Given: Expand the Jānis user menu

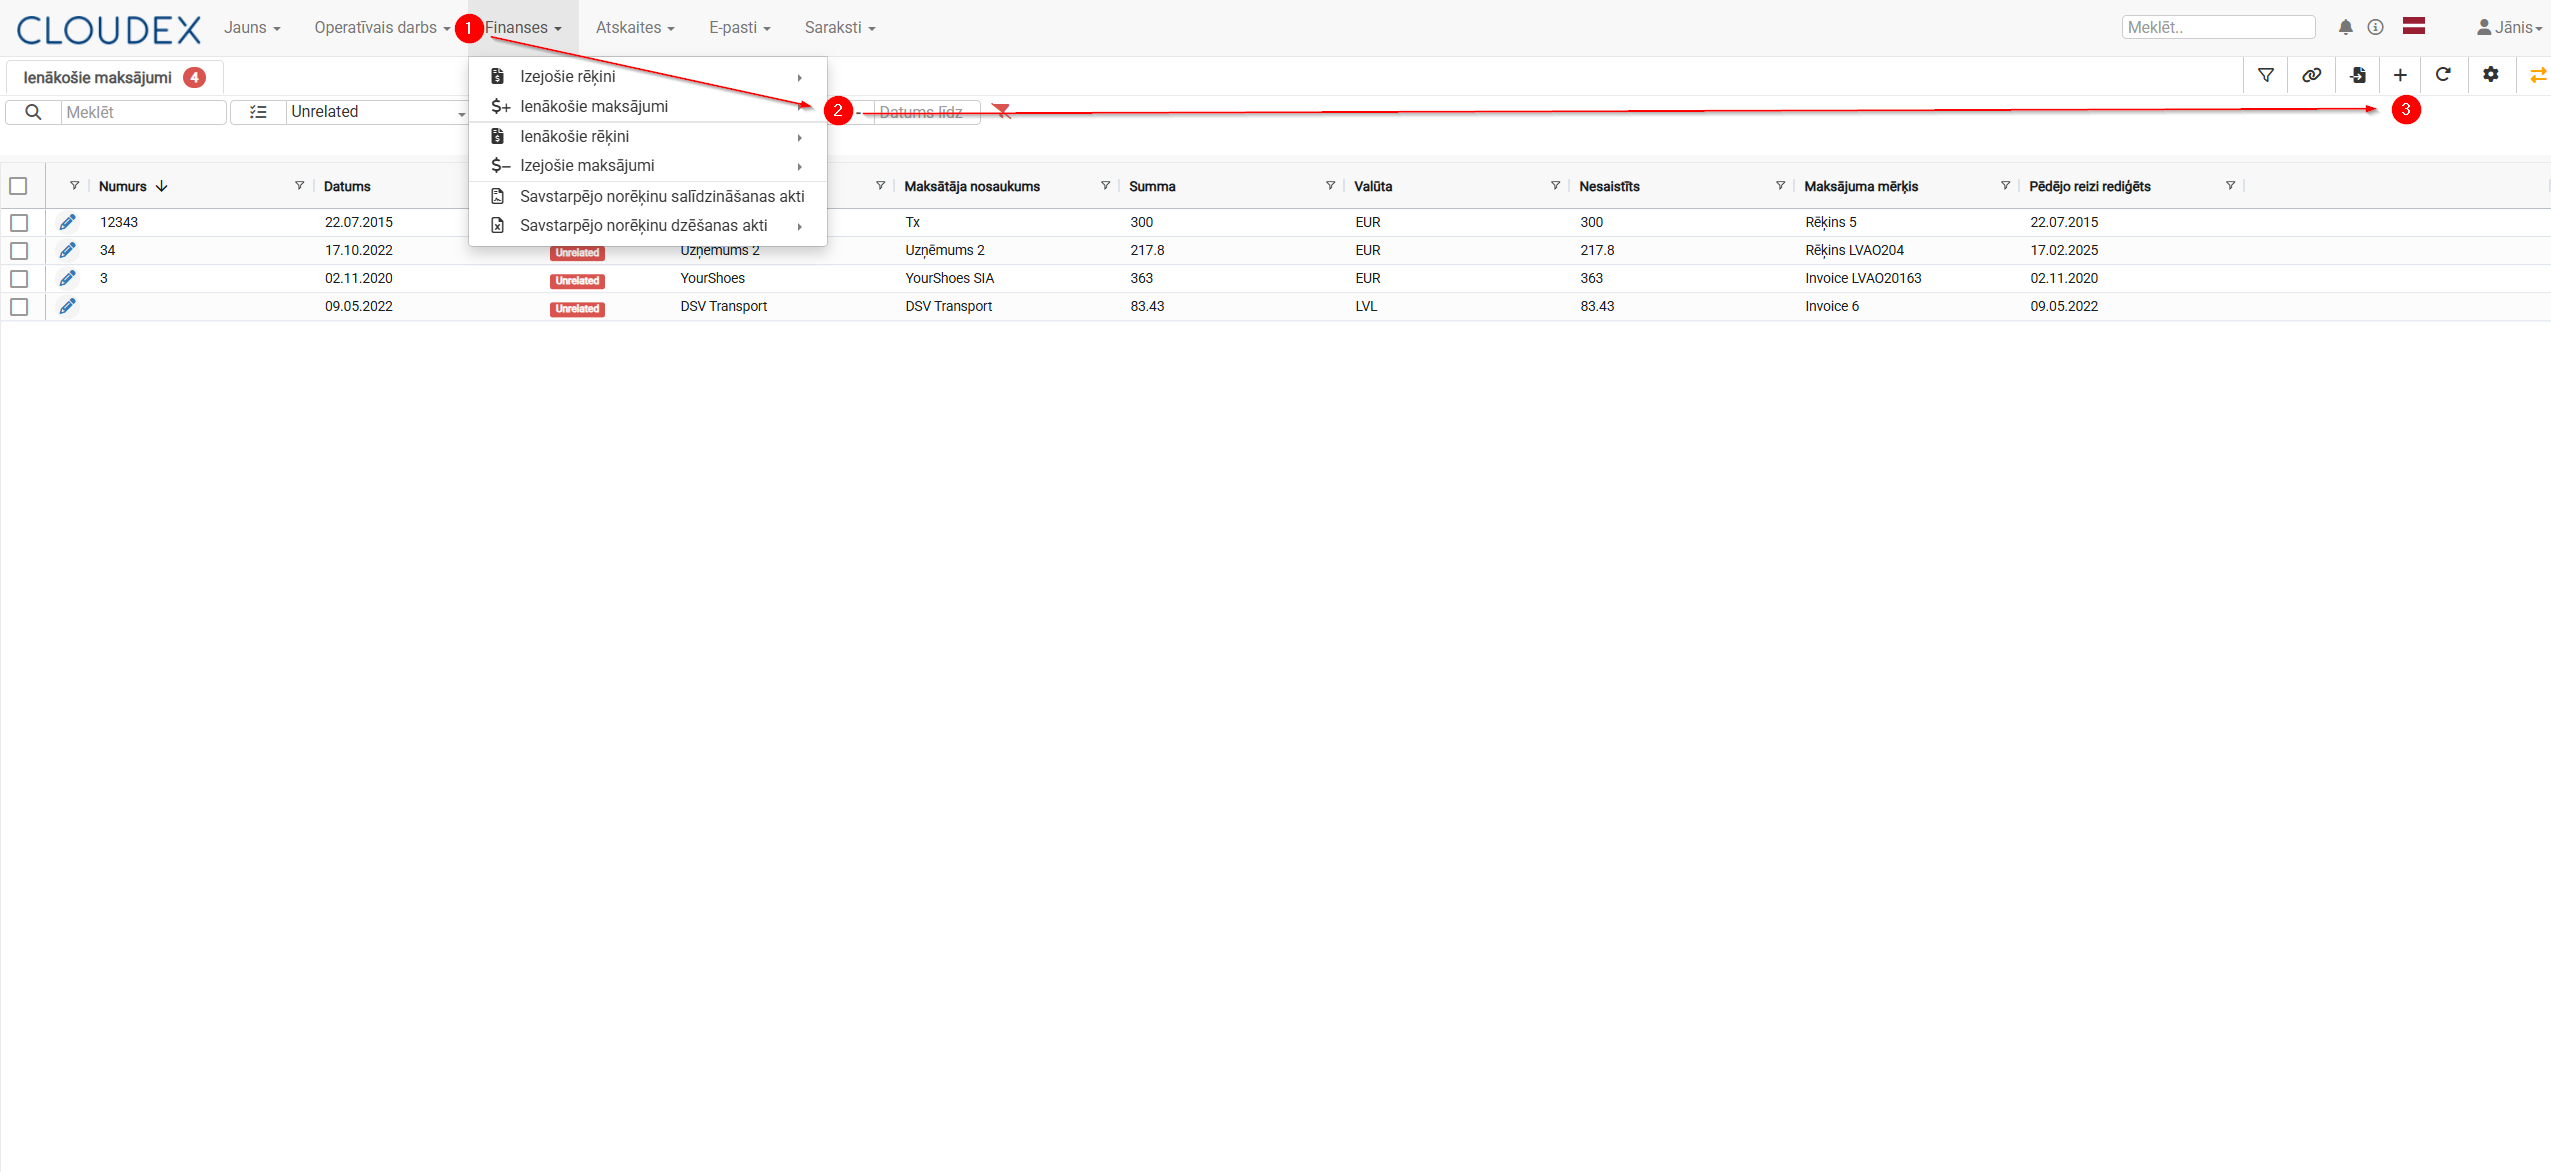Looking at the screenshot, I should (x=2510, y=28).
